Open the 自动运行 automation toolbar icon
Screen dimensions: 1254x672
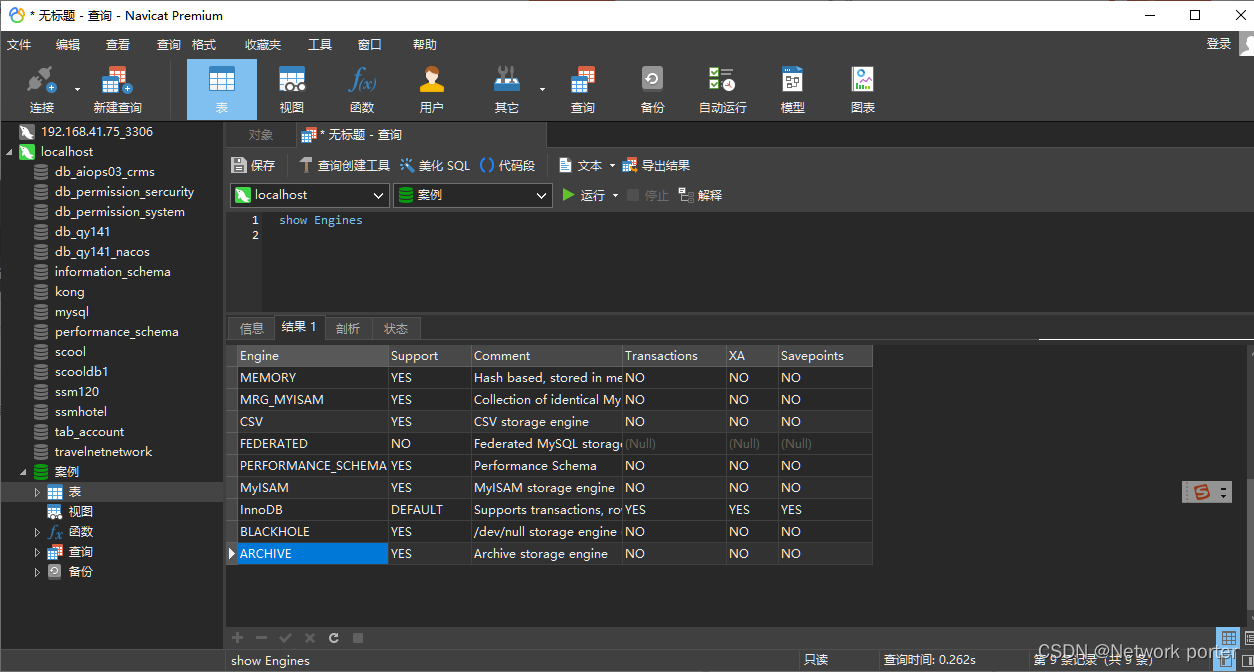722,89
